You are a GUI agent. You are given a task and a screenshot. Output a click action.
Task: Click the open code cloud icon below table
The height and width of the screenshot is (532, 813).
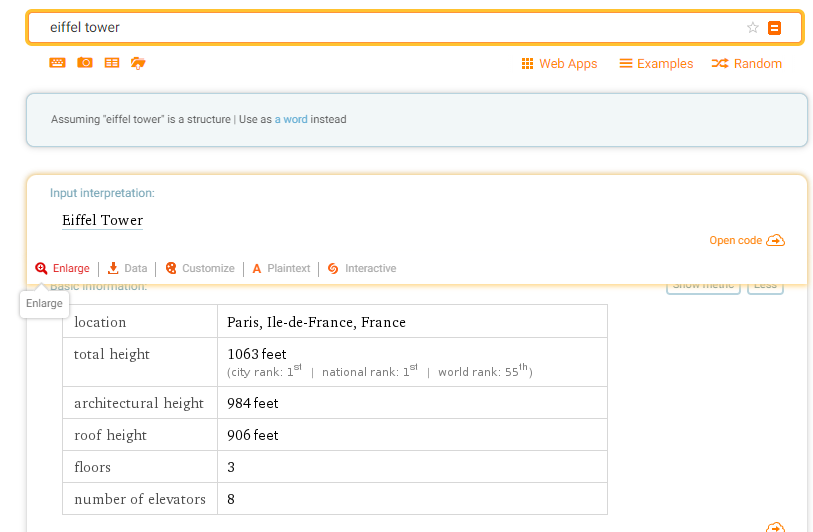(775, 527)
